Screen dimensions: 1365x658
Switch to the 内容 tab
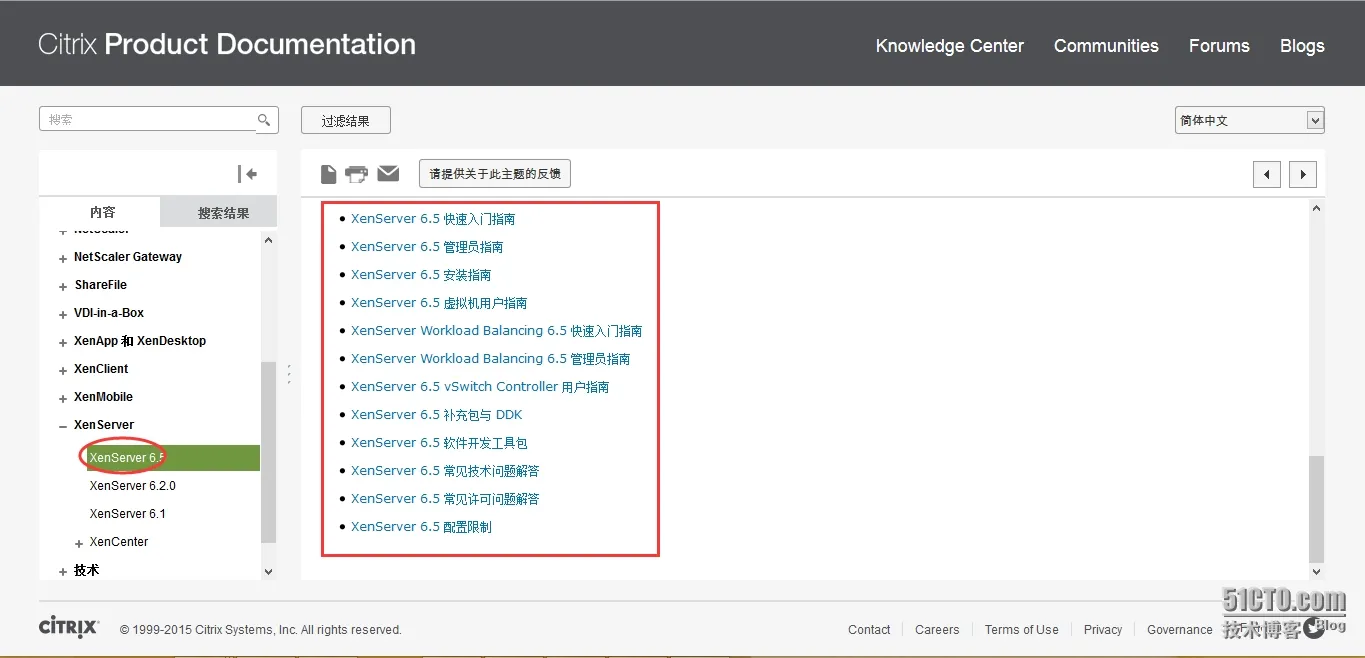coord(100,212)
